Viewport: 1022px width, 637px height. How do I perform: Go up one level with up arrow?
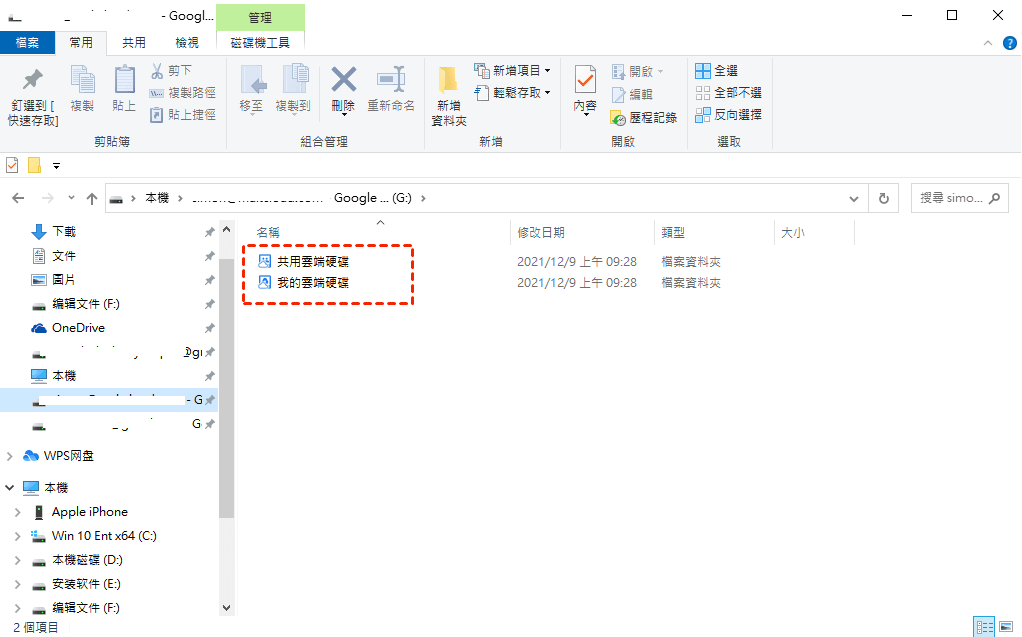coord(92,198)
